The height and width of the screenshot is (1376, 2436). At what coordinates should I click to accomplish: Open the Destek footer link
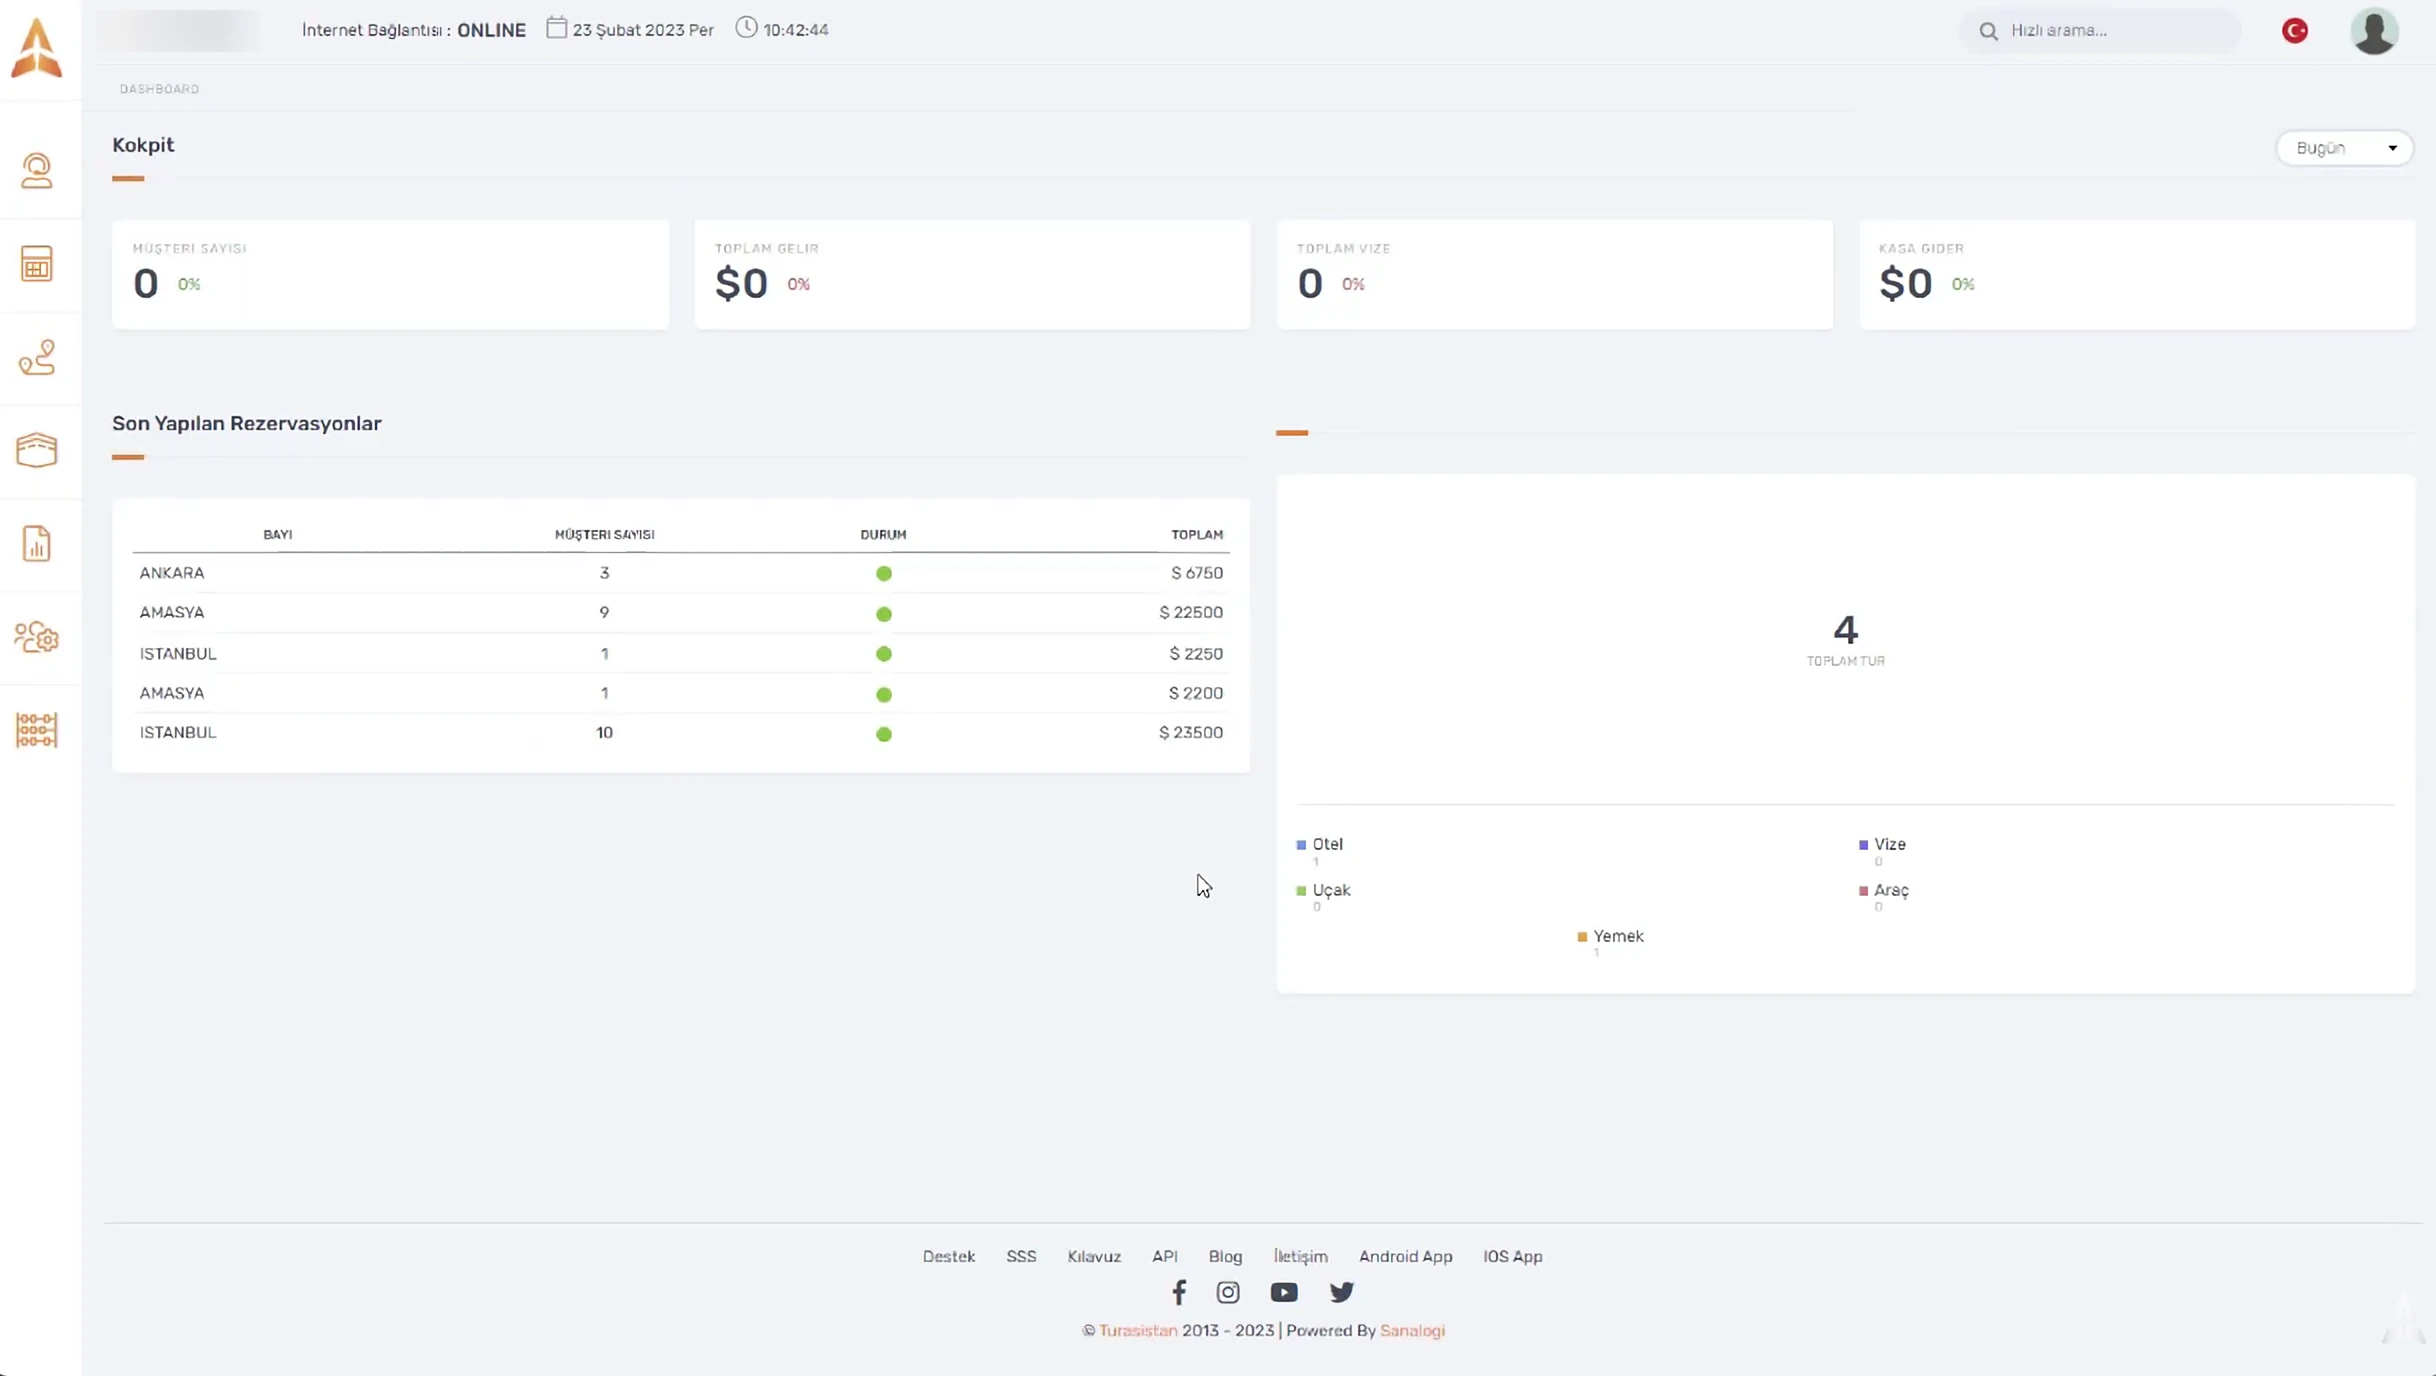(949, 1256)
